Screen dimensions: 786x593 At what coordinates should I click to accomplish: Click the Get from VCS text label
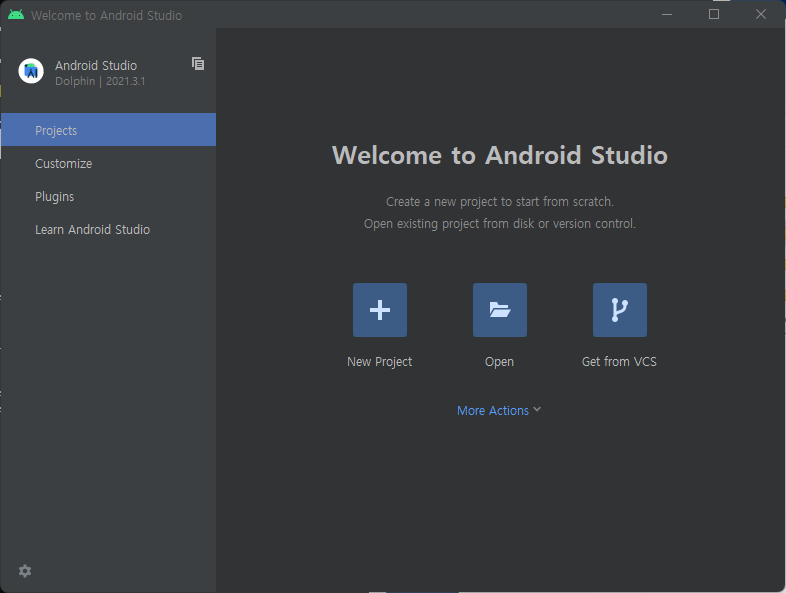[619, 362]
